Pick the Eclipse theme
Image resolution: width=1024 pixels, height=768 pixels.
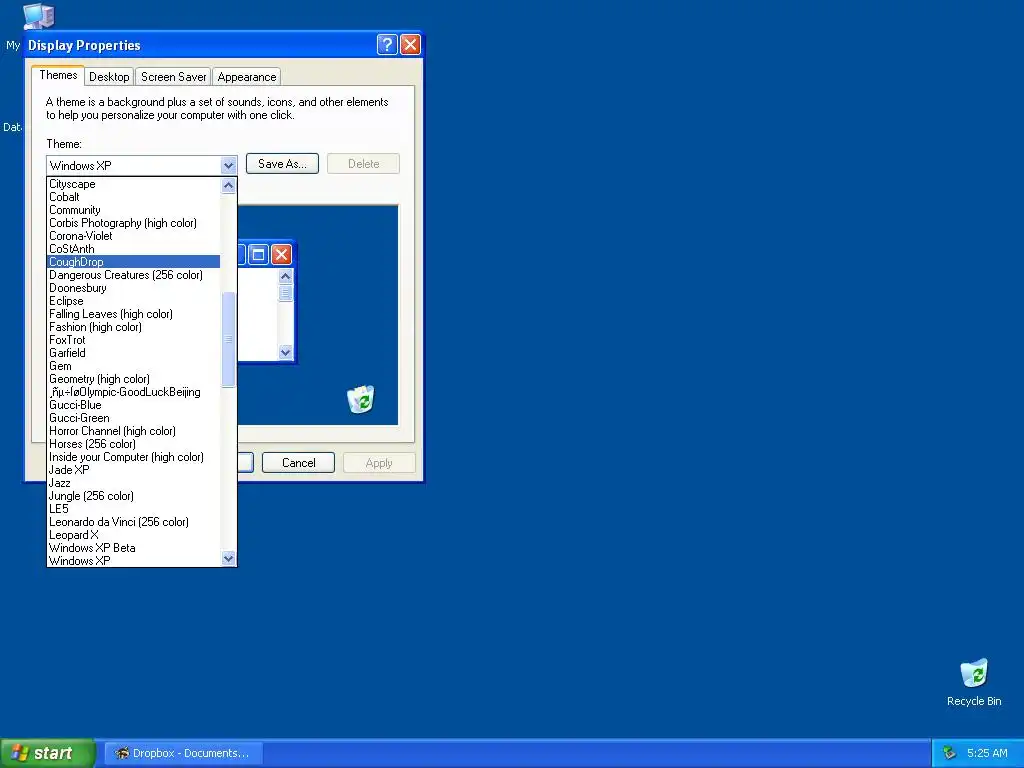[x=134, y=301]
